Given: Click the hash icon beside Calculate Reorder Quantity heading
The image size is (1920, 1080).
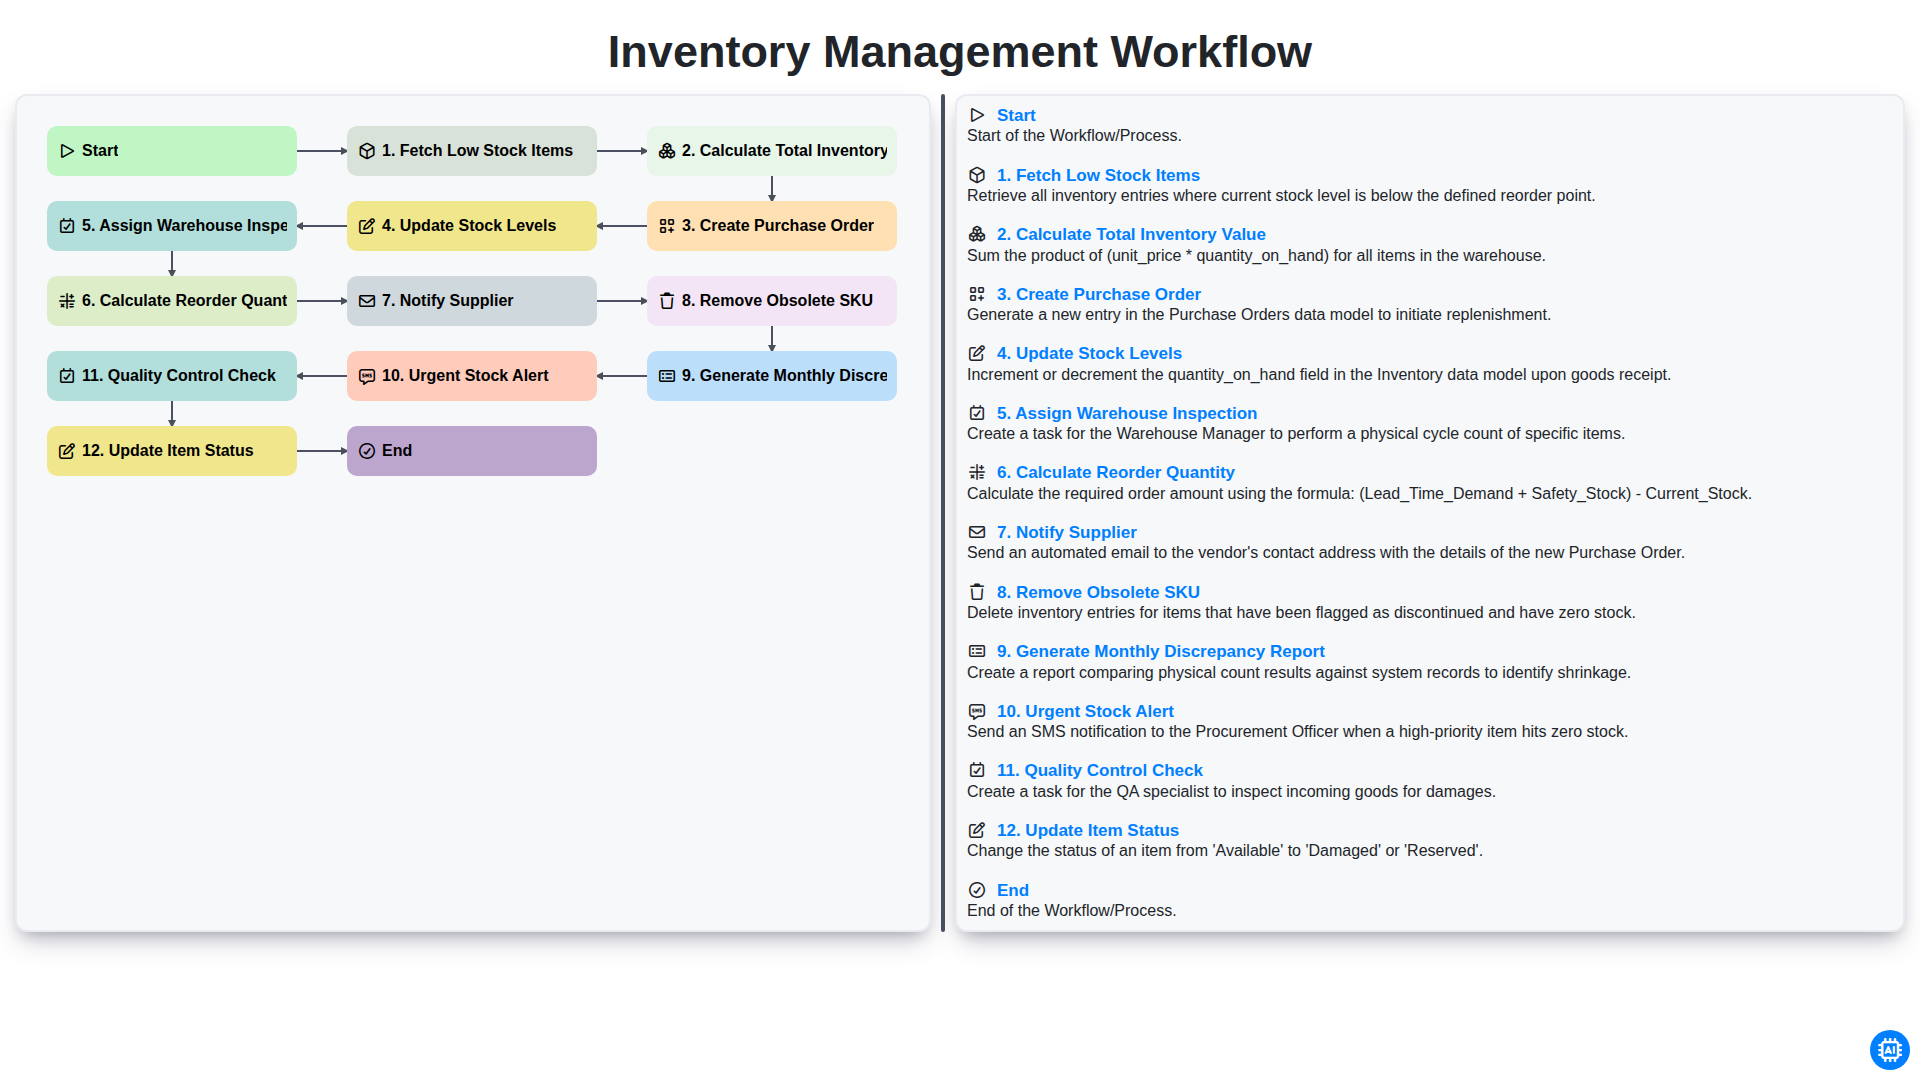Looking at the screenshot, I should click(977, 472).
